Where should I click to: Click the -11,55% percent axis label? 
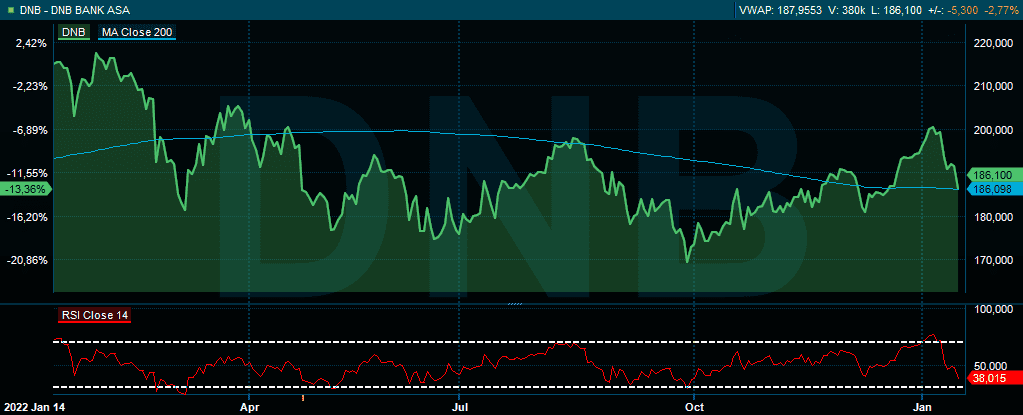coord(27,173)
